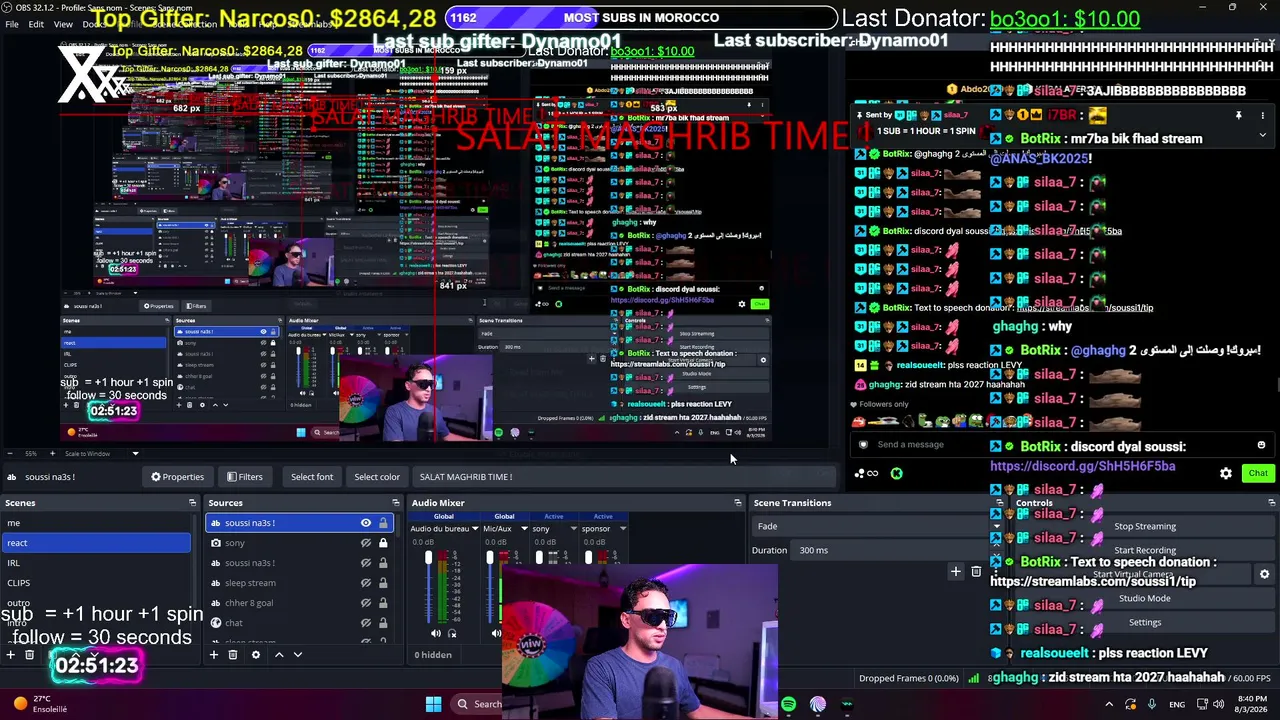Open chat settings gear icon
1280x720 pixels.
tap(1226, 474)
